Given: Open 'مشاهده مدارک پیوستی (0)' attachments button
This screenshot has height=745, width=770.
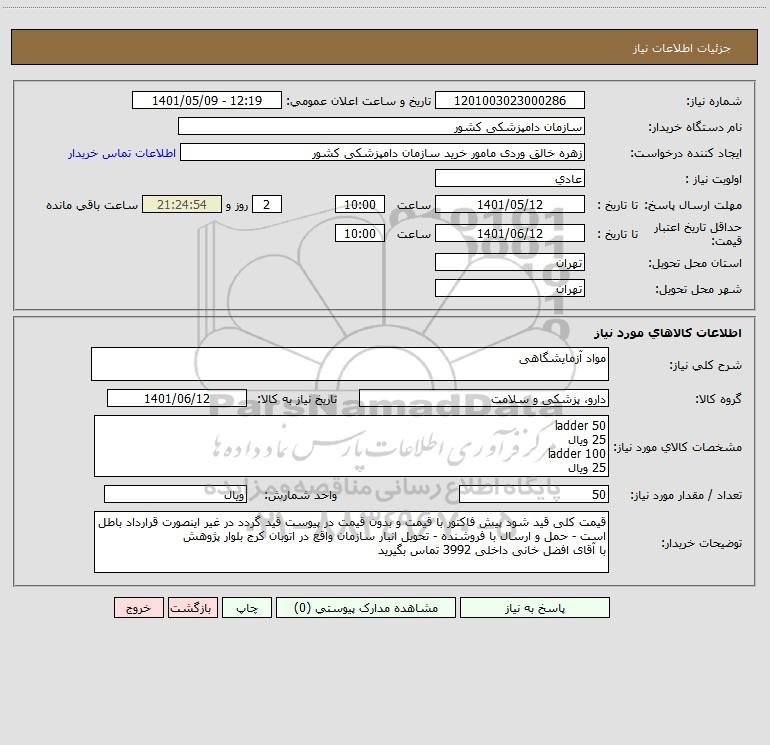Looking at the screenshot, I should pos(366,607).
